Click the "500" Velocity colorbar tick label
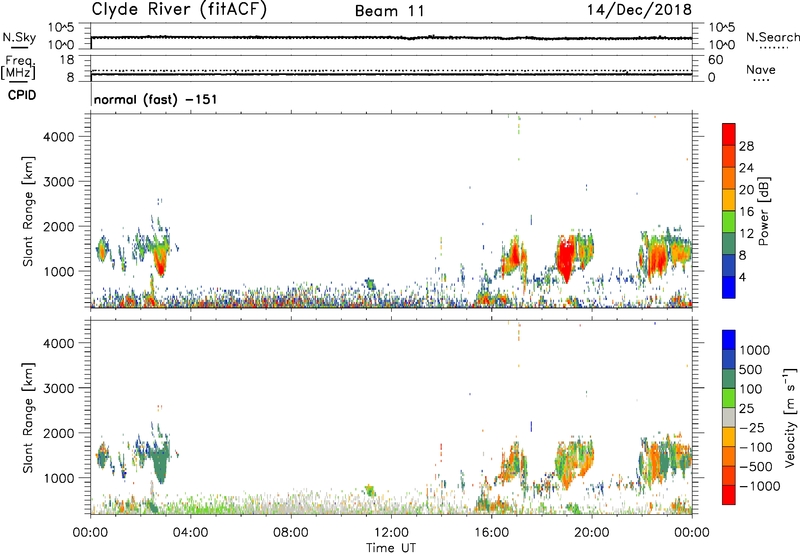 tap(751, 369)
